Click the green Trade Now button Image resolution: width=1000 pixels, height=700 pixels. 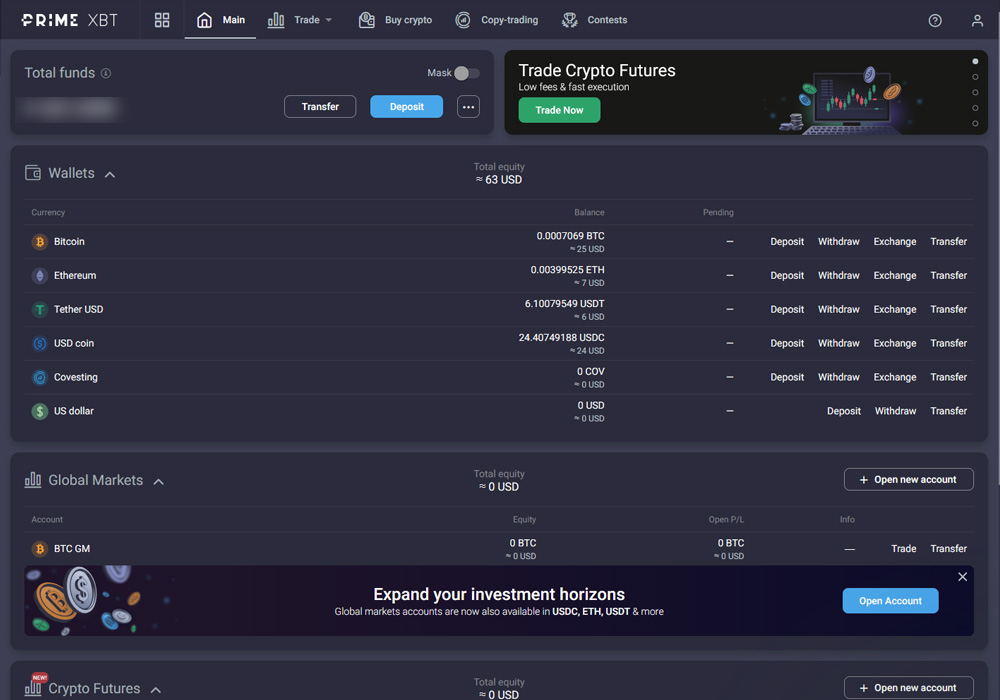(559, 110)
